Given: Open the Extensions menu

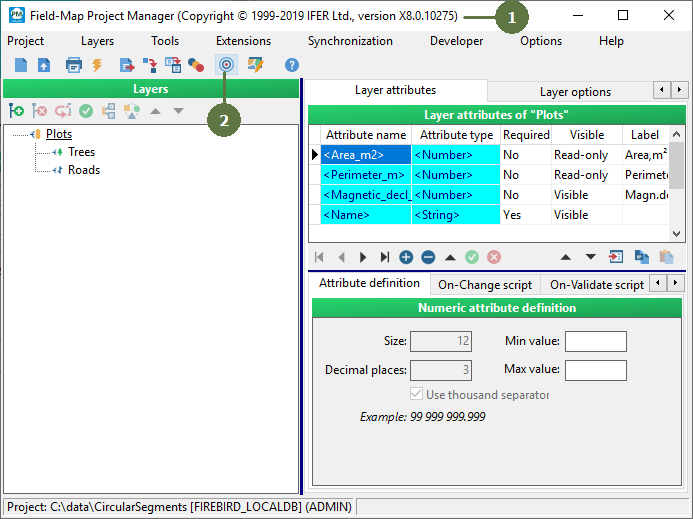Looking at the screenshot, I should [x=243, y=41].
